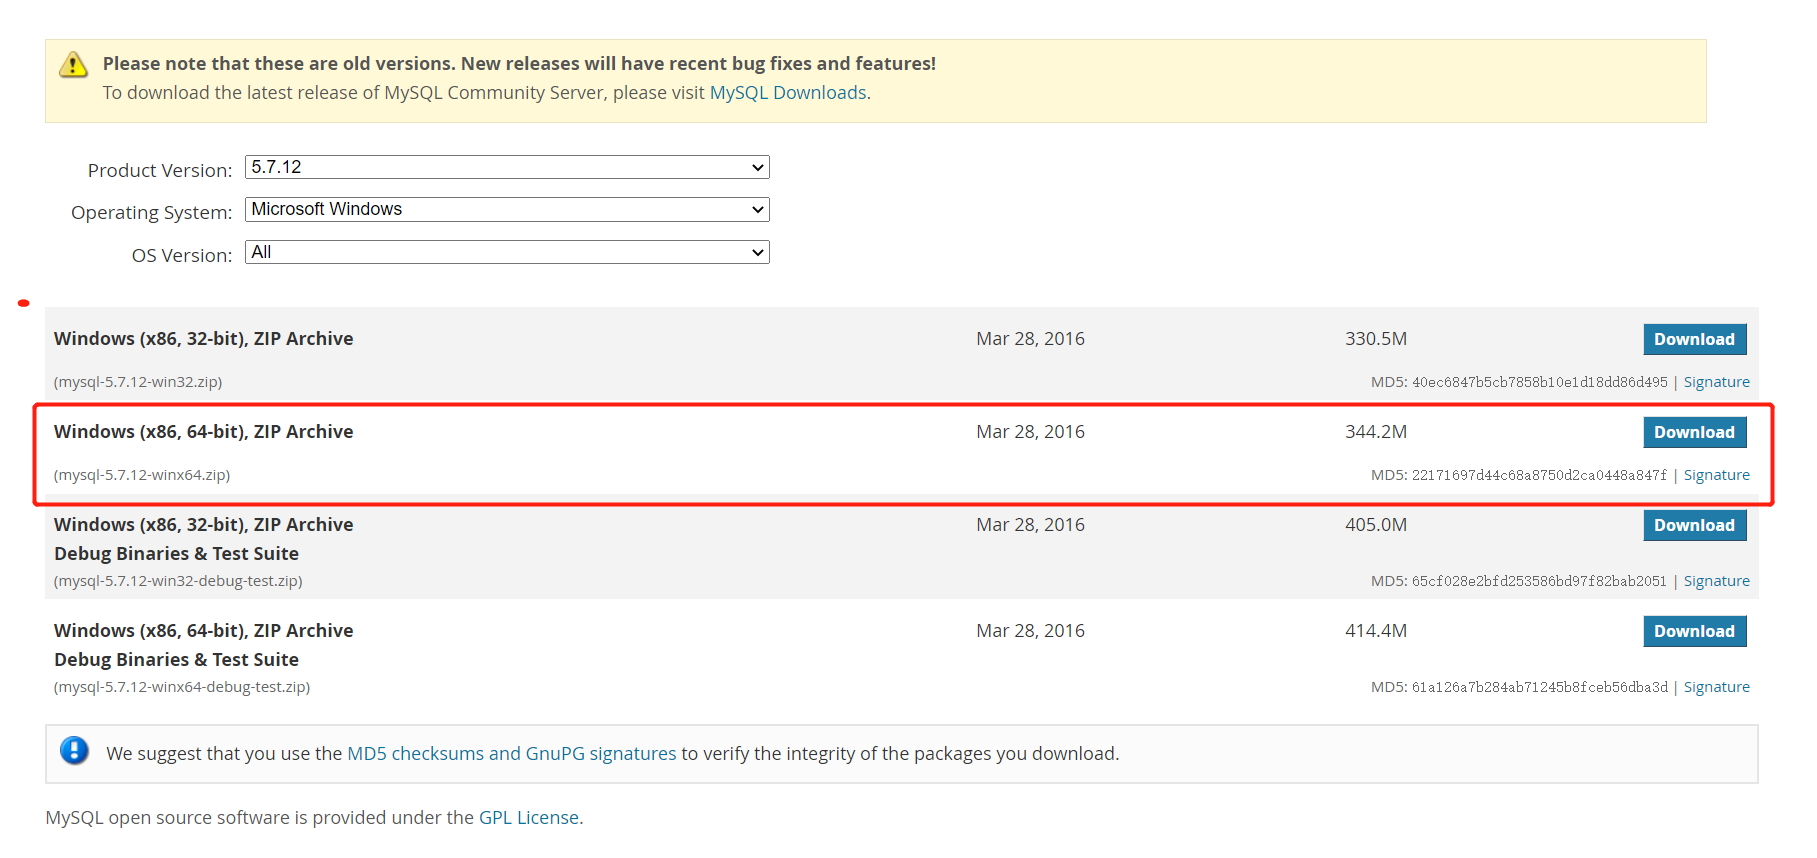1817x858 pixels.
Task: Click the filename (mysql-5.7.12-win32-debug-test.zip)
Action: [178, 581]
